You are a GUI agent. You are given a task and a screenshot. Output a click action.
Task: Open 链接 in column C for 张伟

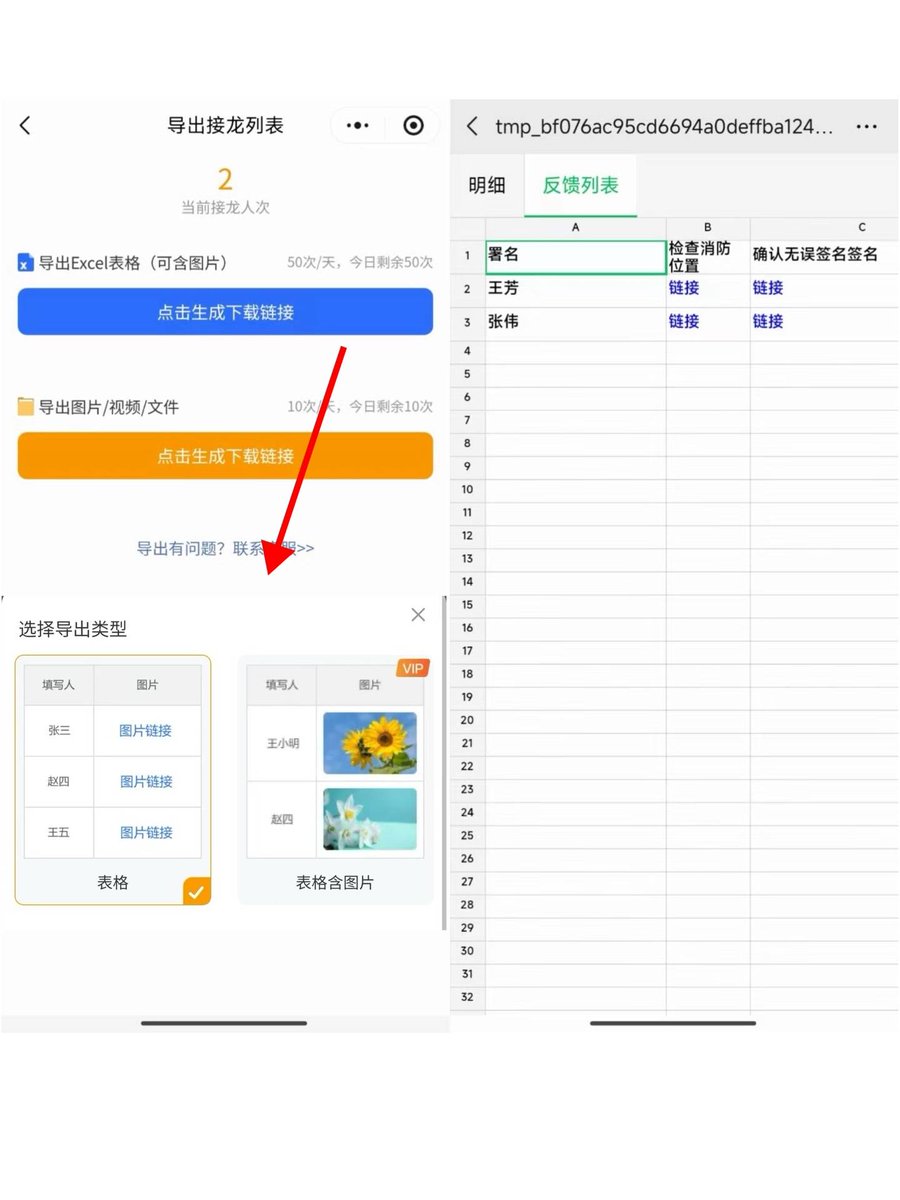[x=768, y=321]
